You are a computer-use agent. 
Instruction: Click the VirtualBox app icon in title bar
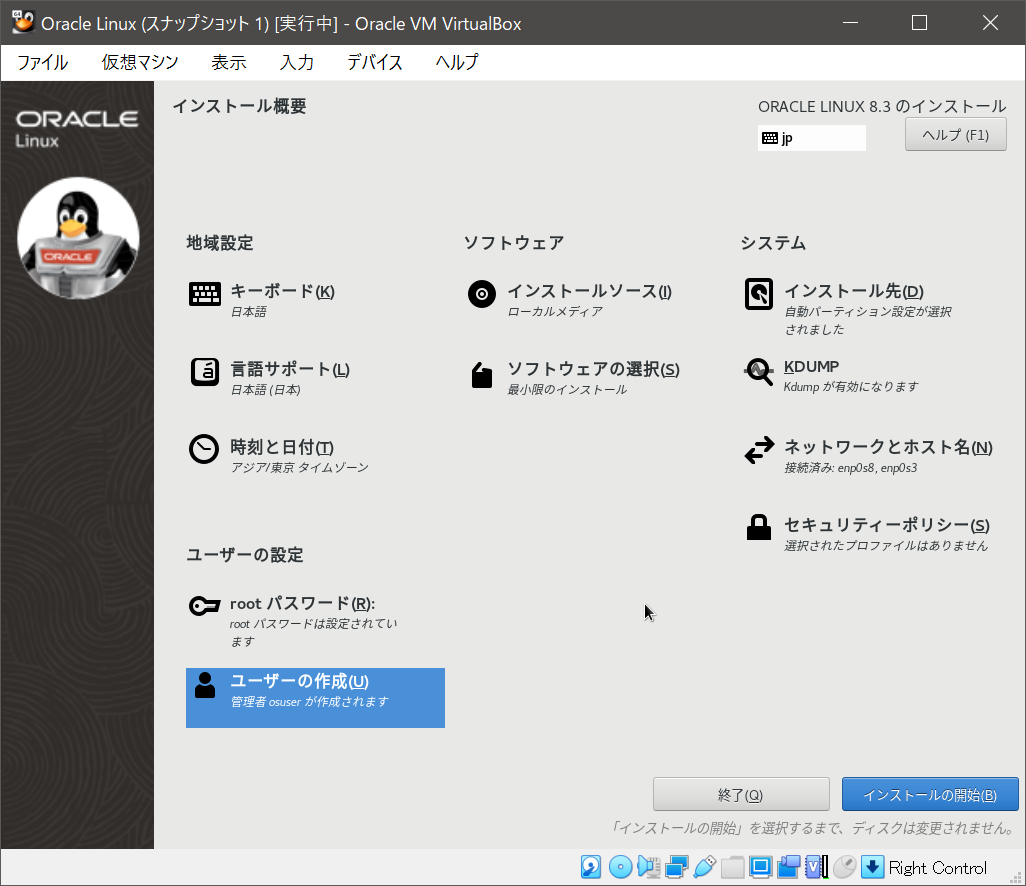23,22
